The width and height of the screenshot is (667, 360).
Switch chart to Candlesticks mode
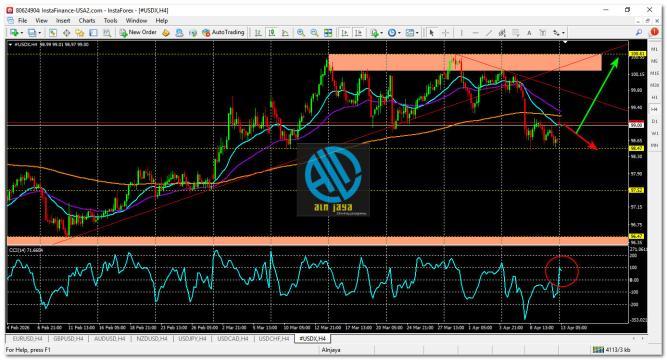[x=271, y=33]
